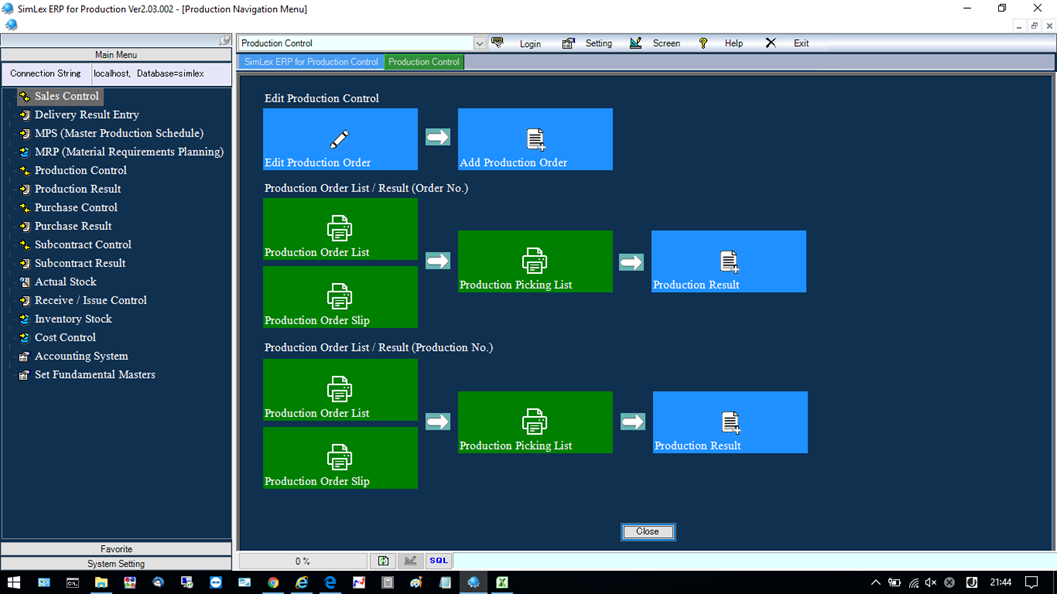Open Excel from the taskbar
The height and width of the screenshot is (594, 1057).
click(x=502, y=583)
